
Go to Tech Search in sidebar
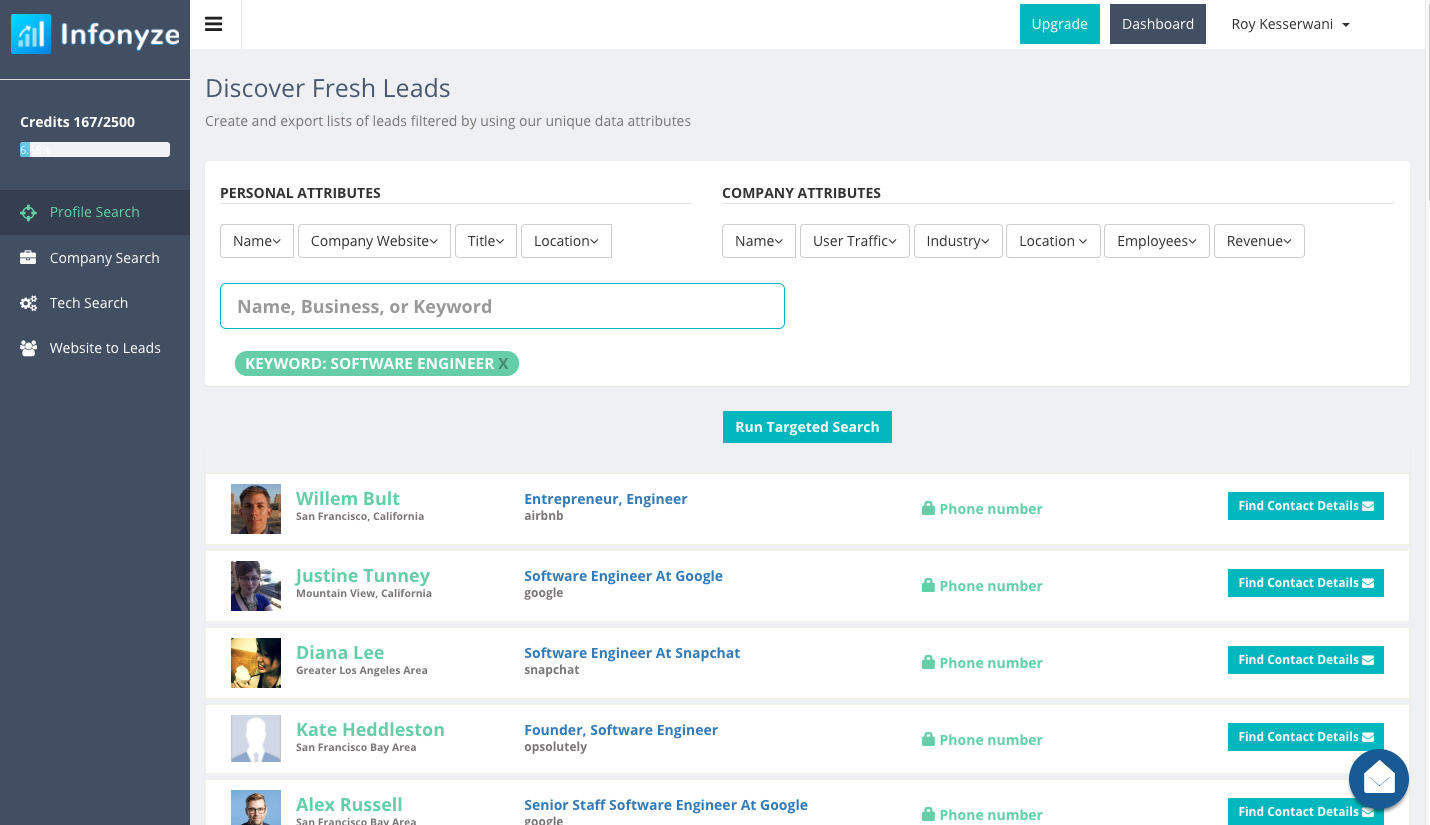click(x=95, y=303)
